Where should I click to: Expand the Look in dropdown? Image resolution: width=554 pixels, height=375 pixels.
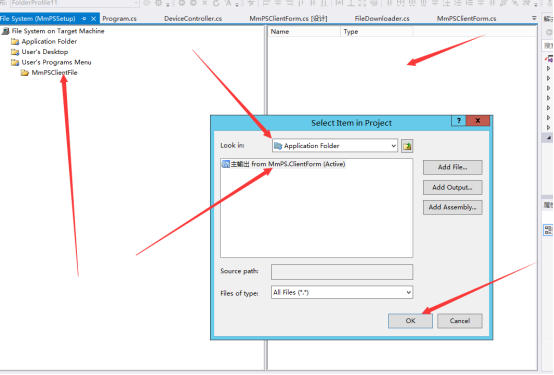click(394, 146)
